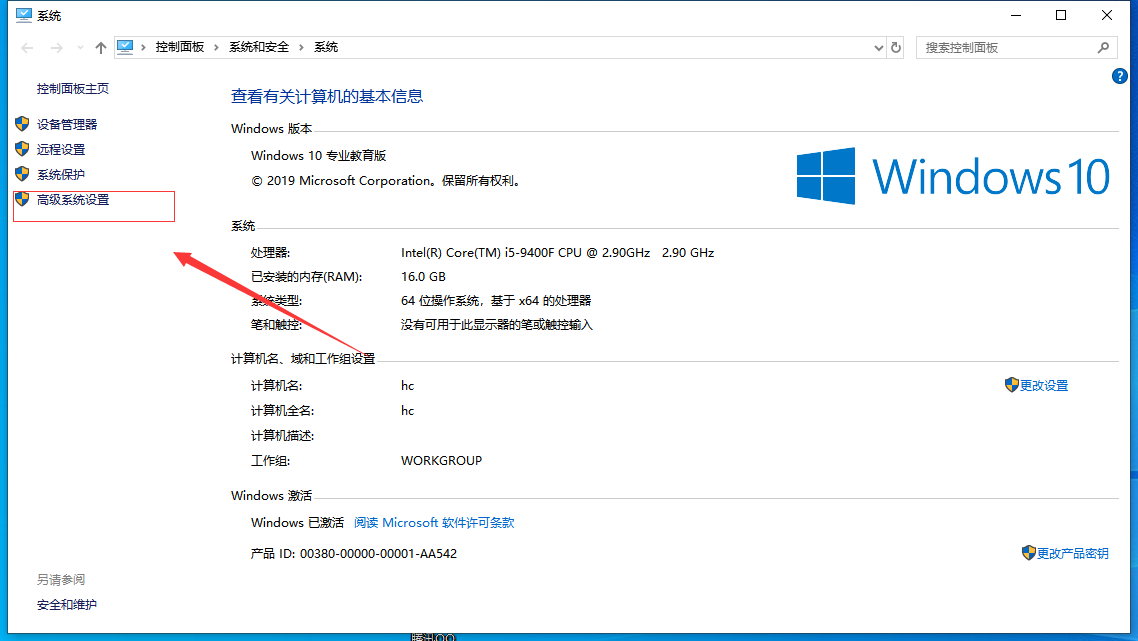Image resolution: width=1138 pixels, height=641 pixels.
Task: Click the installed RAM value 16.0 GB
Action: [x=423, y=277]
